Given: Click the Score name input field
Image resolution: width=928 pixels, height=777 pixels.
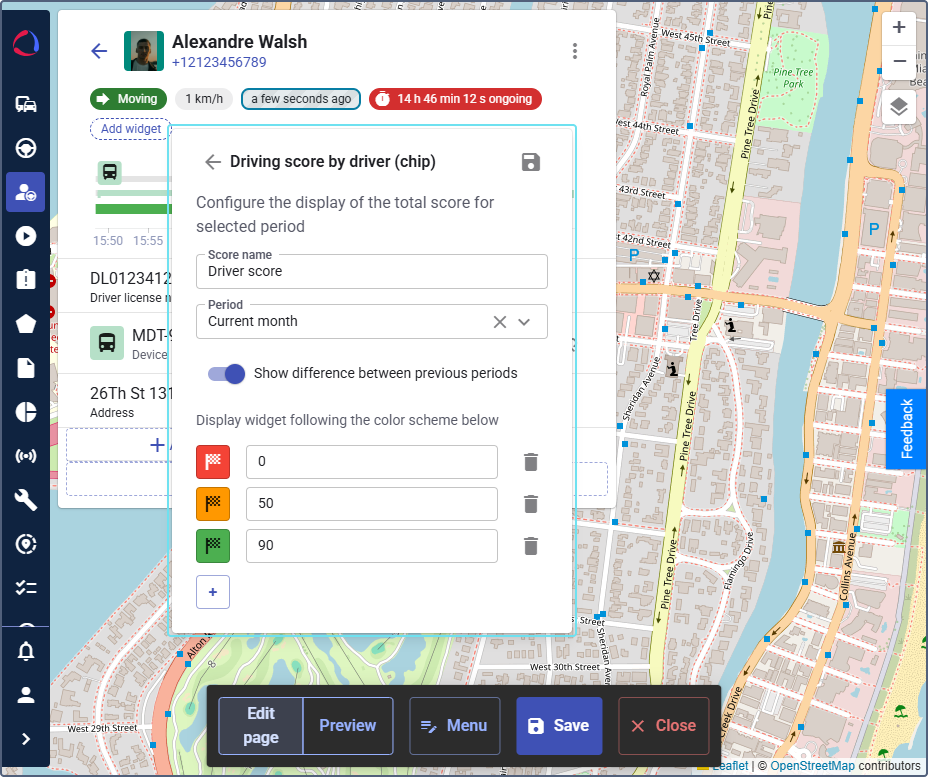Looking at the screenshot, I should pyautogui.click(x=371, y=271).
